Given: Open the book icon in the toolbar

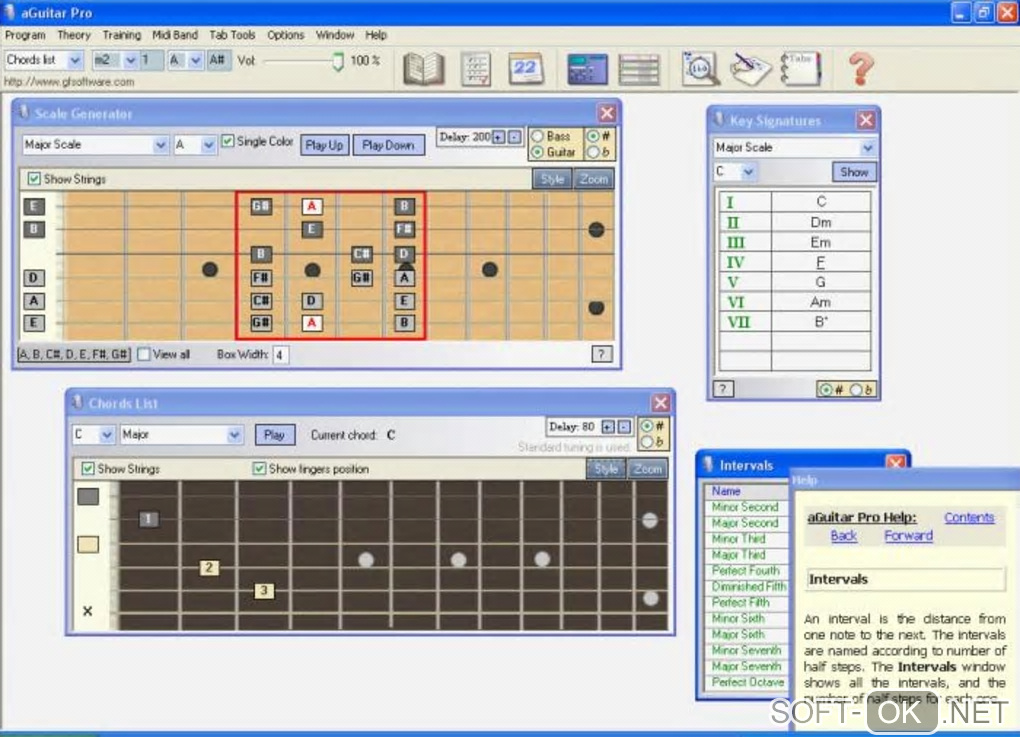Looking at the screenshot, I should (423, 68).
